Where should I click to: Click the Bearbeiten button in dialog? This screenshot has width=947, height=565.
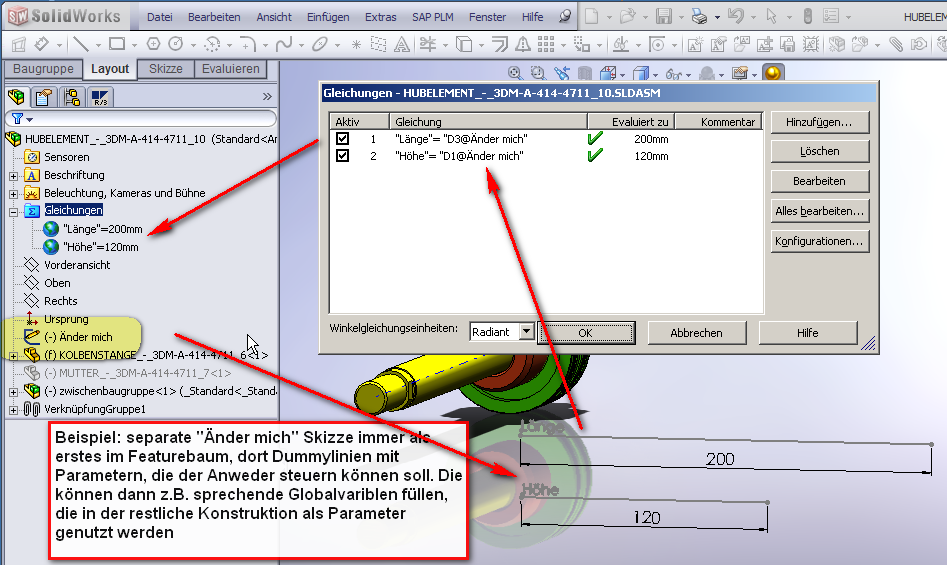[x=820, y=180]
